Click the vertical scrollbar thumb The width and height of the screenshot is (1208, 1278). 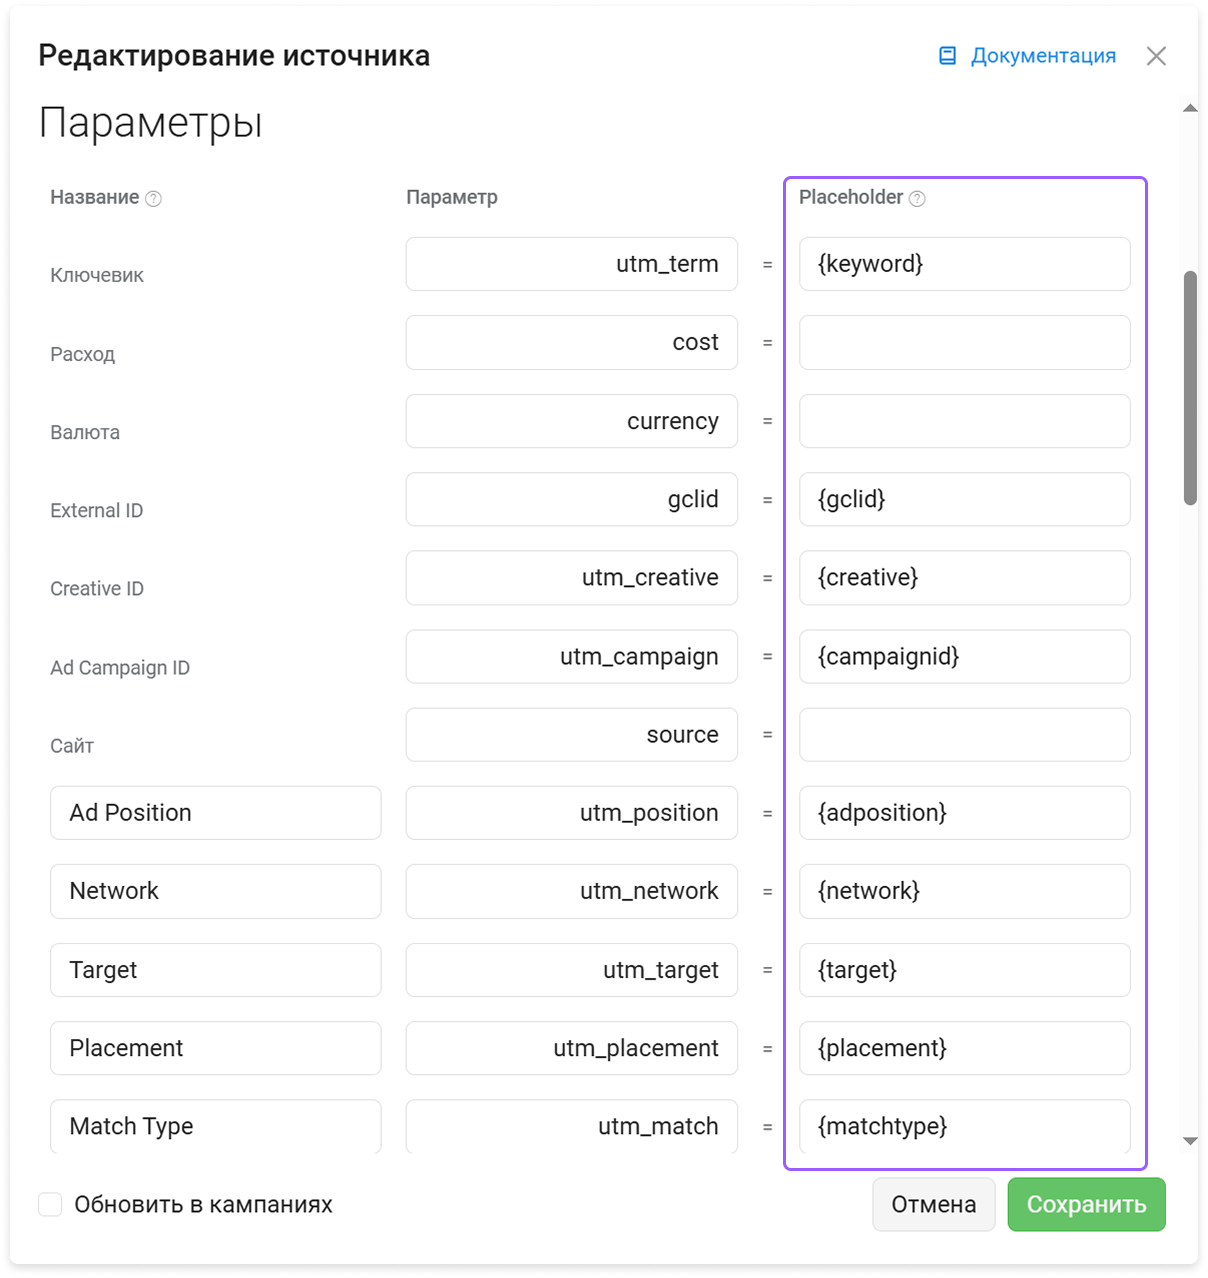coord(1190,388)
